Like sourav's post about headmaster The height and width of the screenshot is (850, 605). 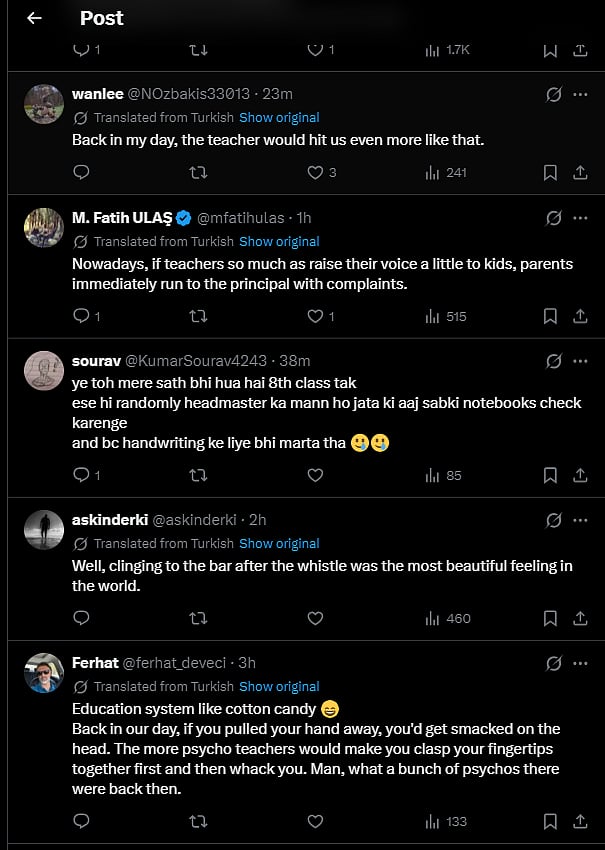pyautogui.click(x=315, y=475)
